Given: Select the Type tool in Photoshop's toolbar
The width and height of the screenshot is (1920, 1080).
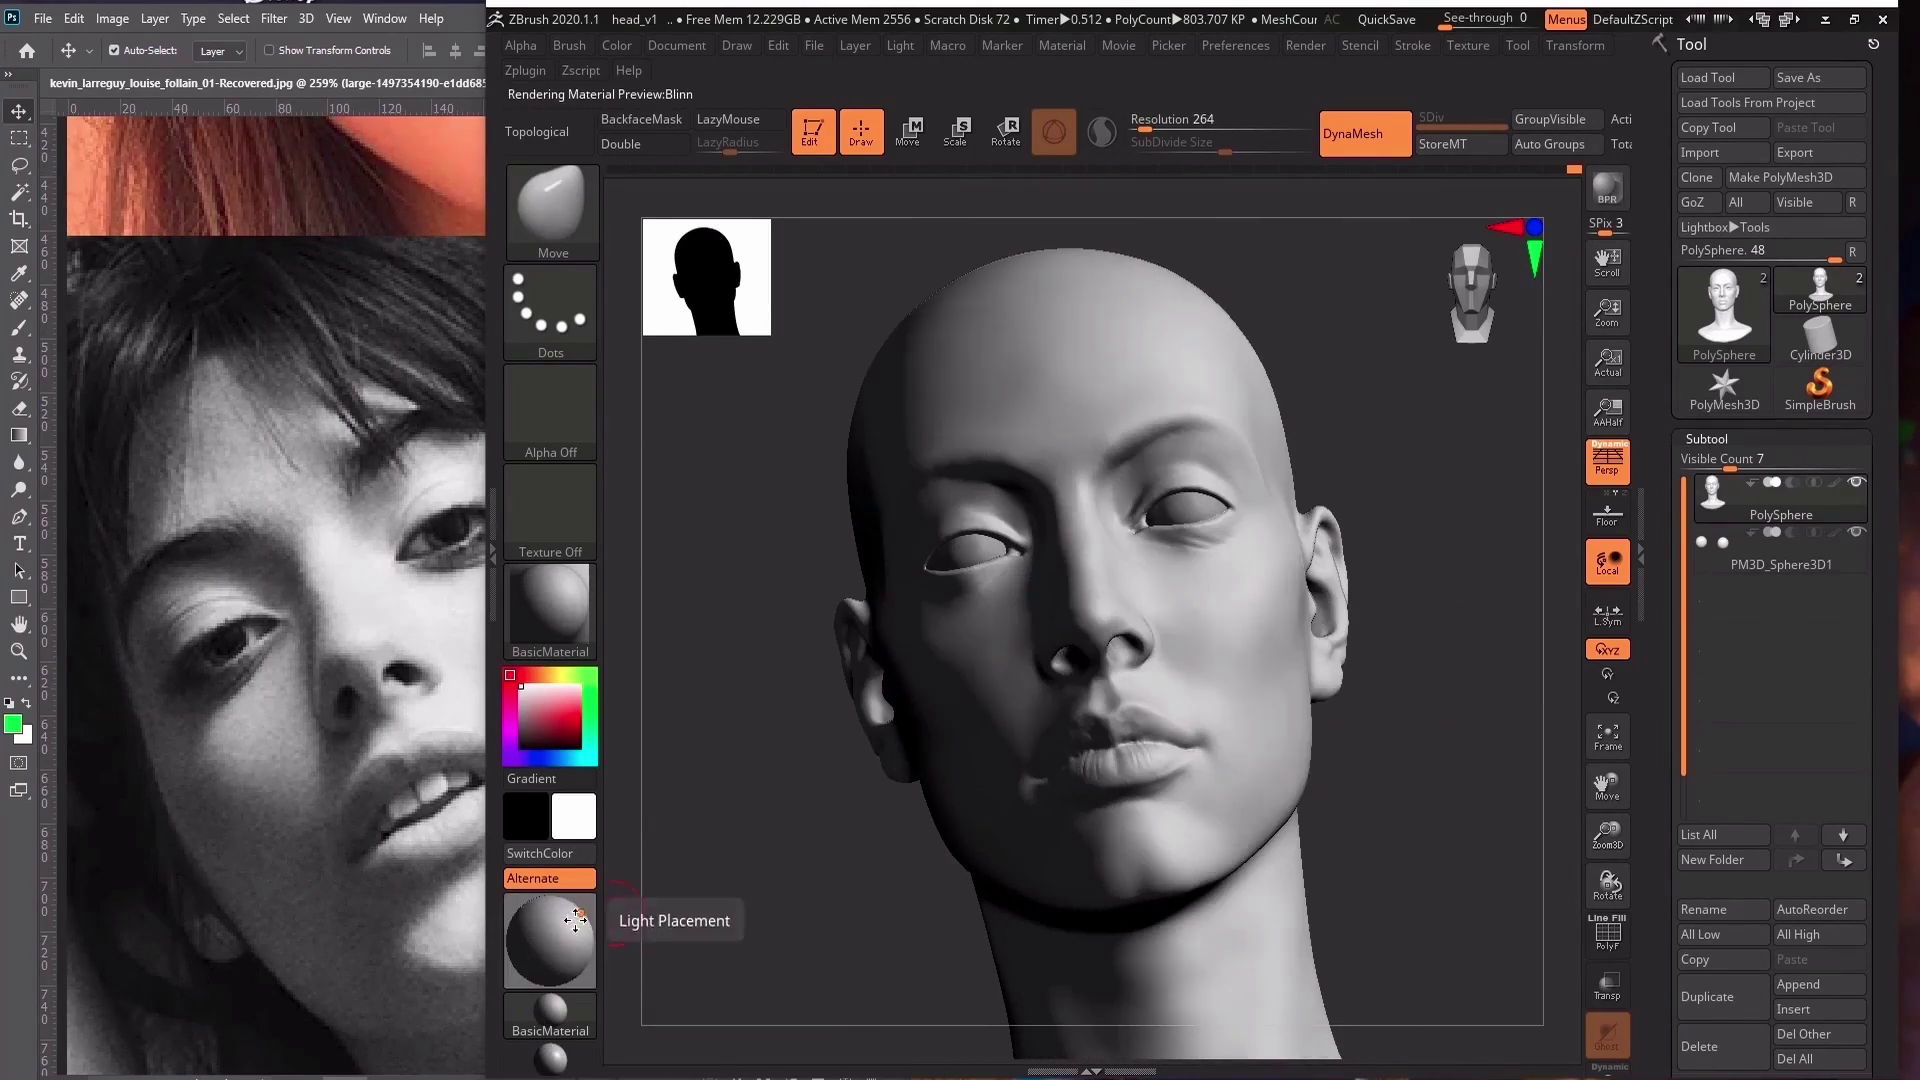Looking at the screenshot, I should (19, 544).
